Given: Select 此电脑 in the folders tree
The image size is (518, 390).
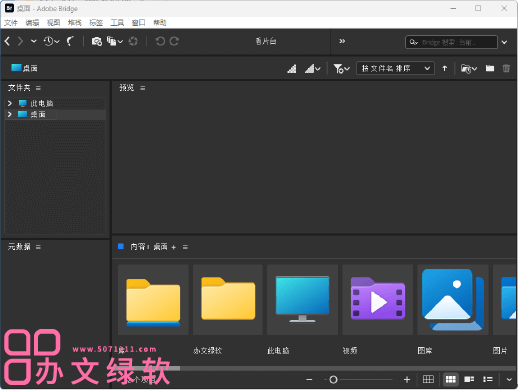Looking at the screenshot, I should [42, 103].
